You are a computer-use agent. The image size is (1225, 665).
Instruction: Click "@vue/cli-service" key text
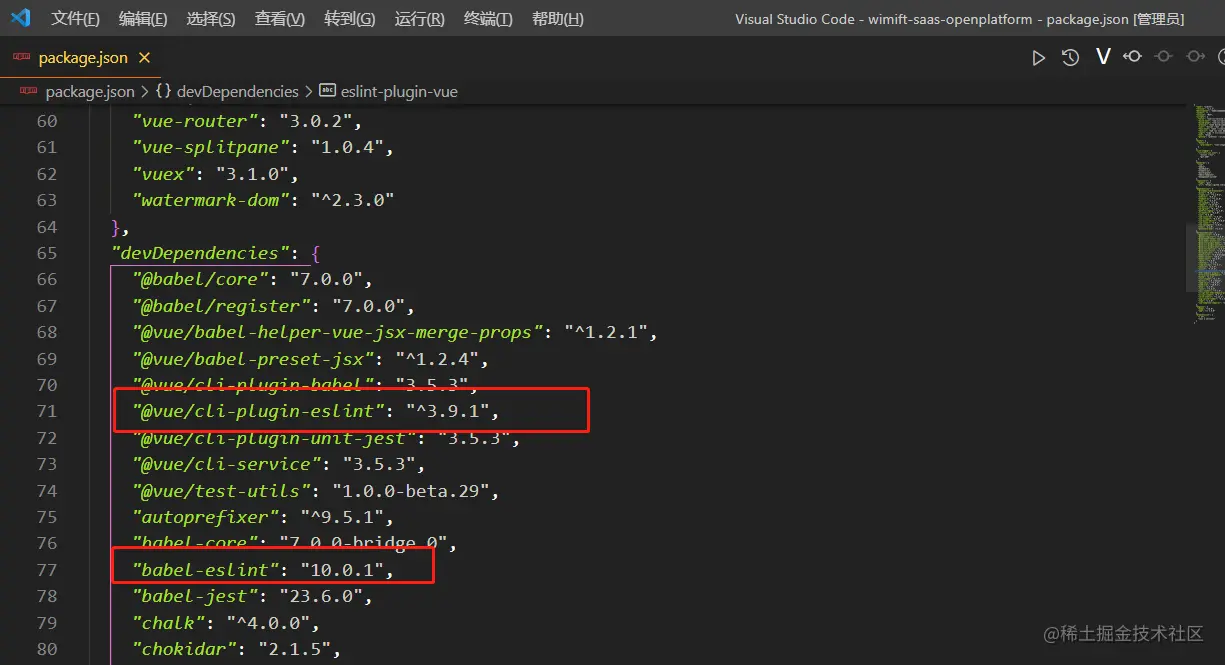[x=227, y=464]
